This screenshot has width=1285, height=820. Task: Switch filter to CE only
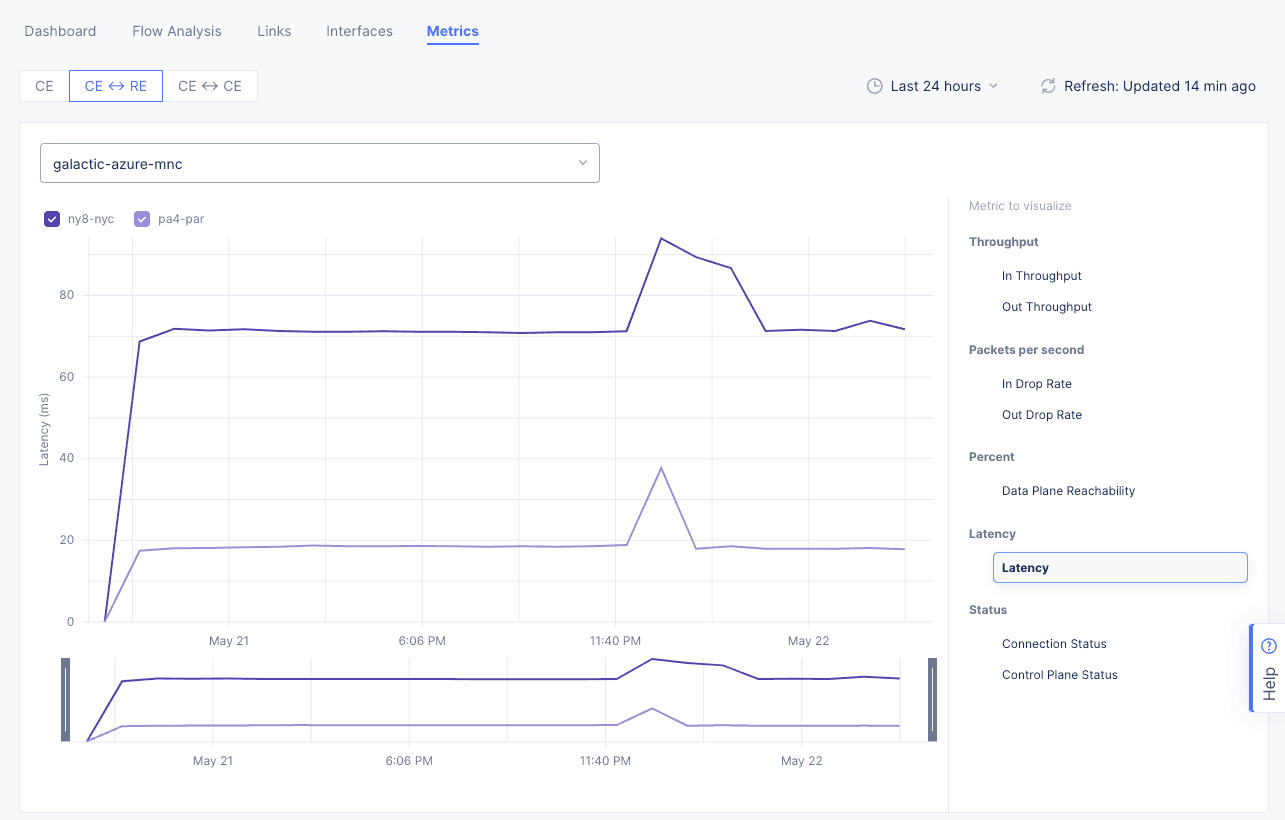pos(43,86)
